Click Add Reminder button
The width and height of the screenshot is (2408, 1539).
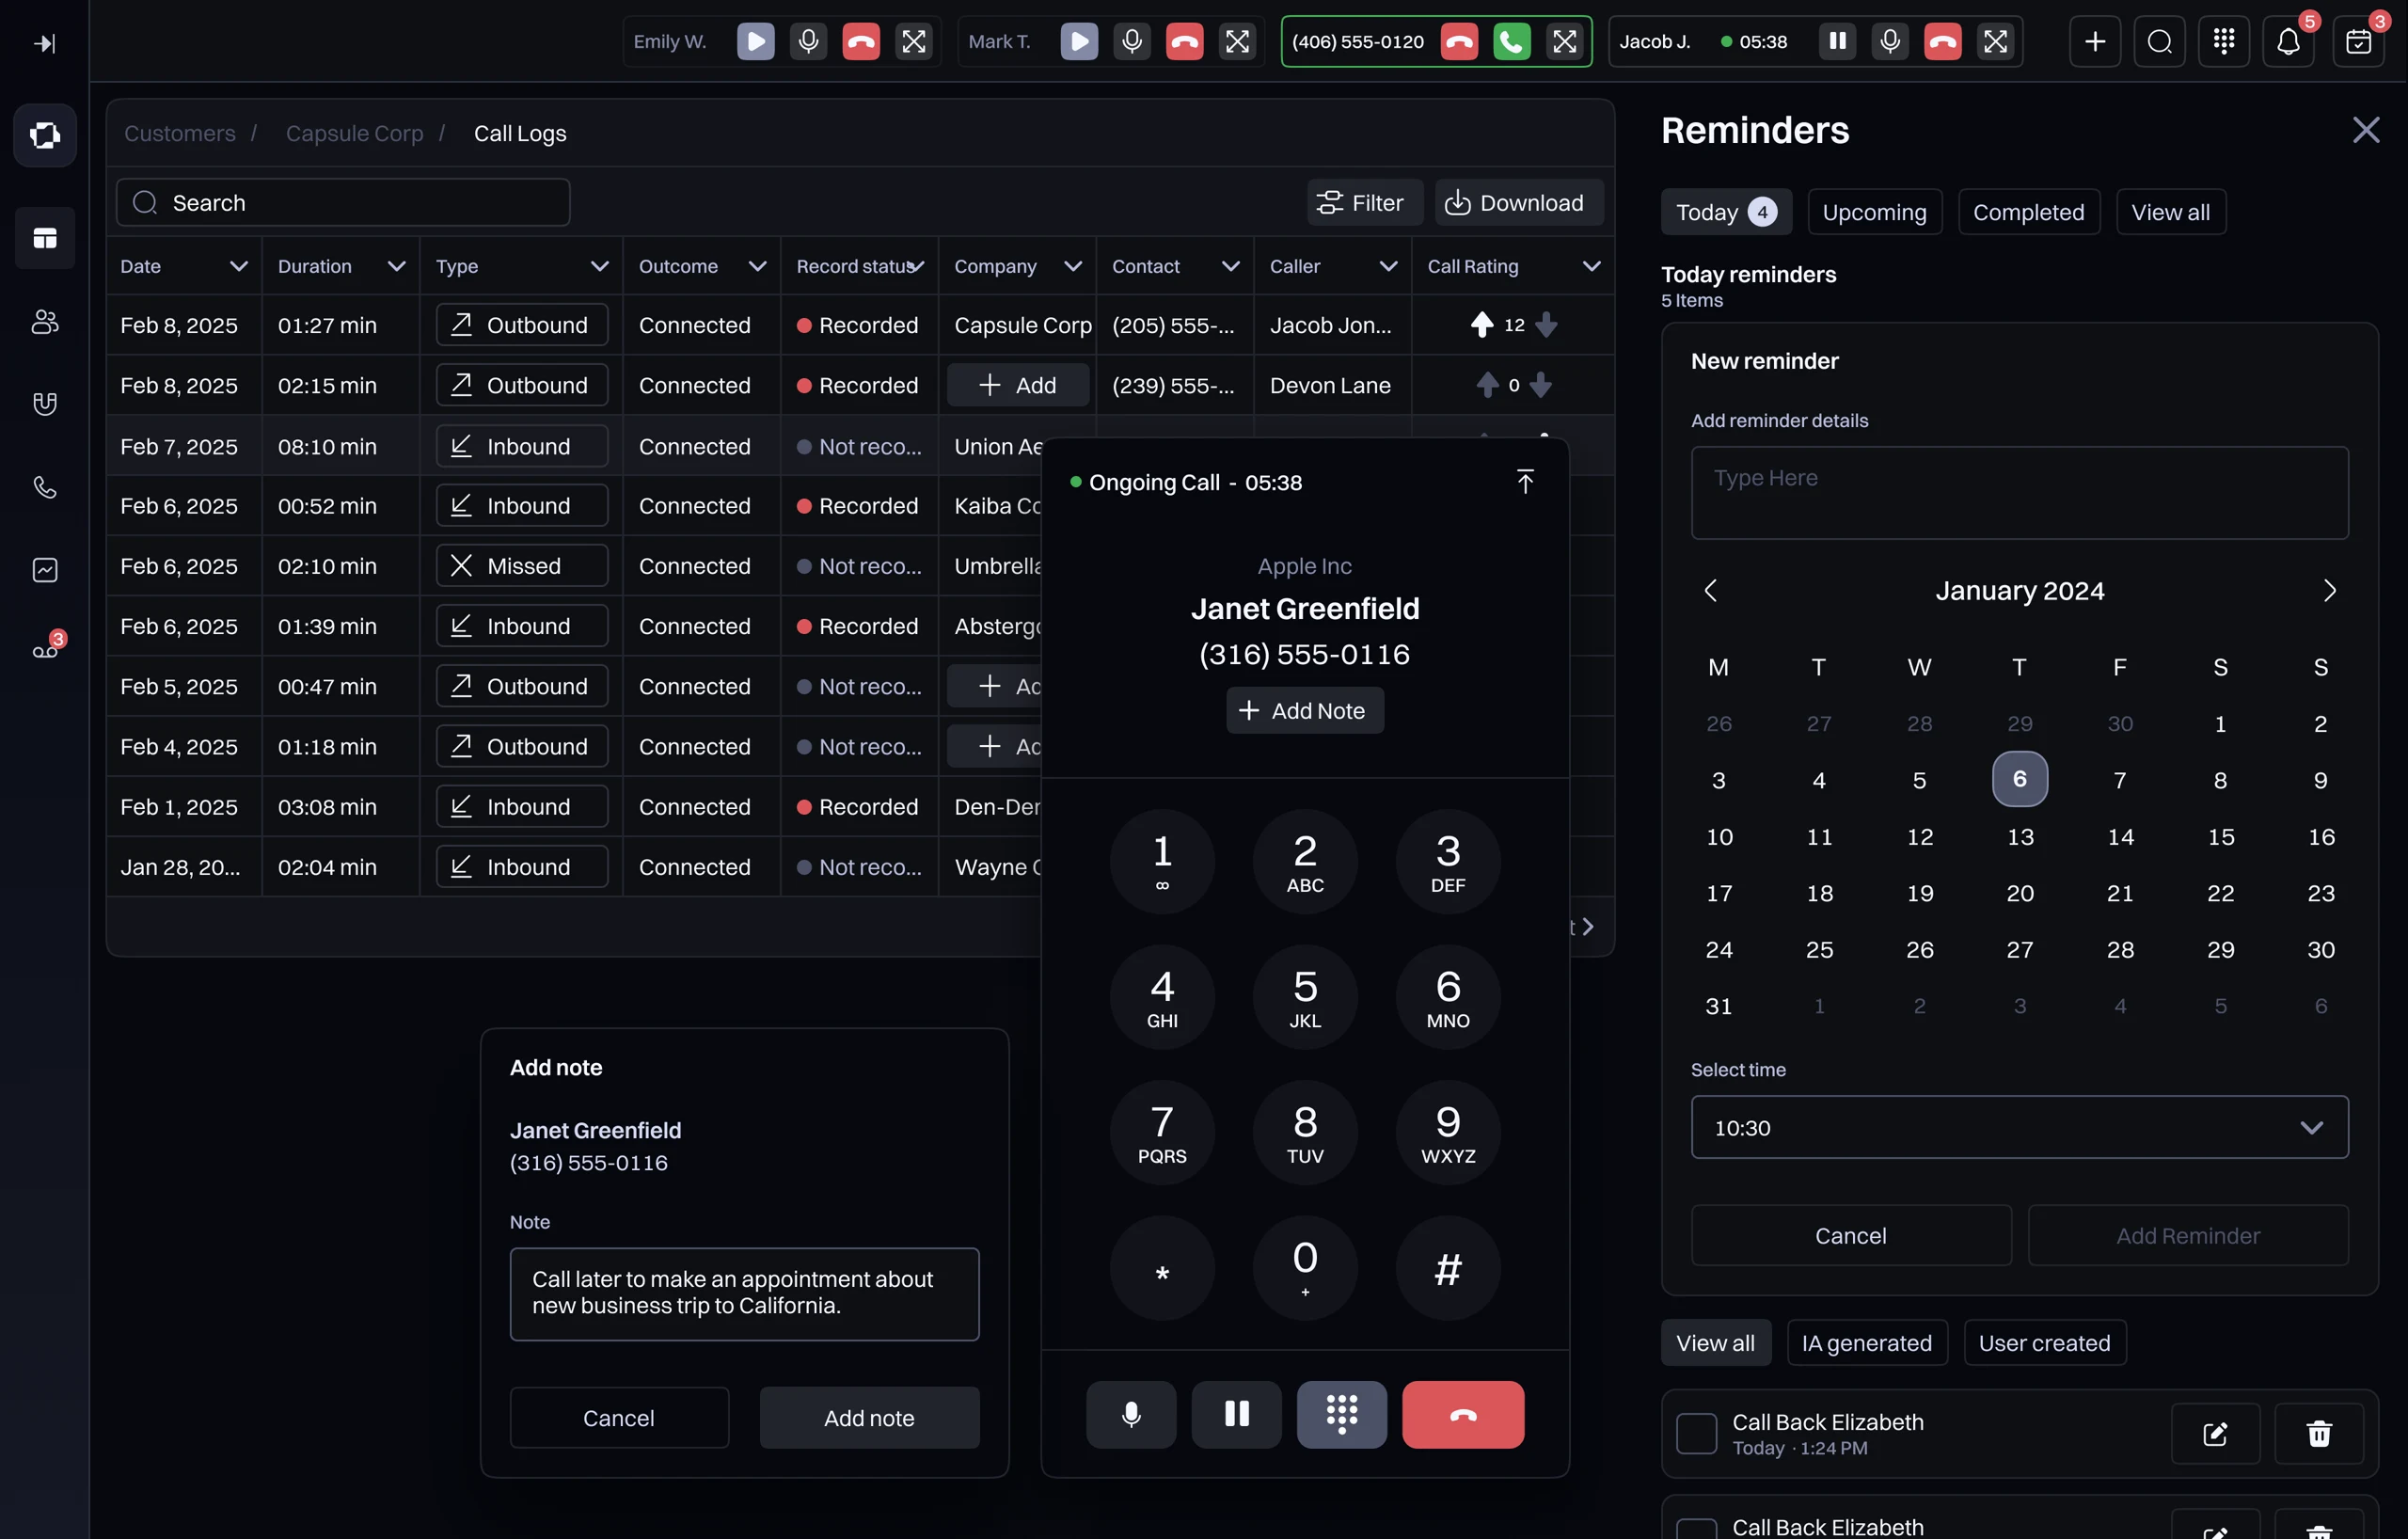(x=2187, y=1236)
